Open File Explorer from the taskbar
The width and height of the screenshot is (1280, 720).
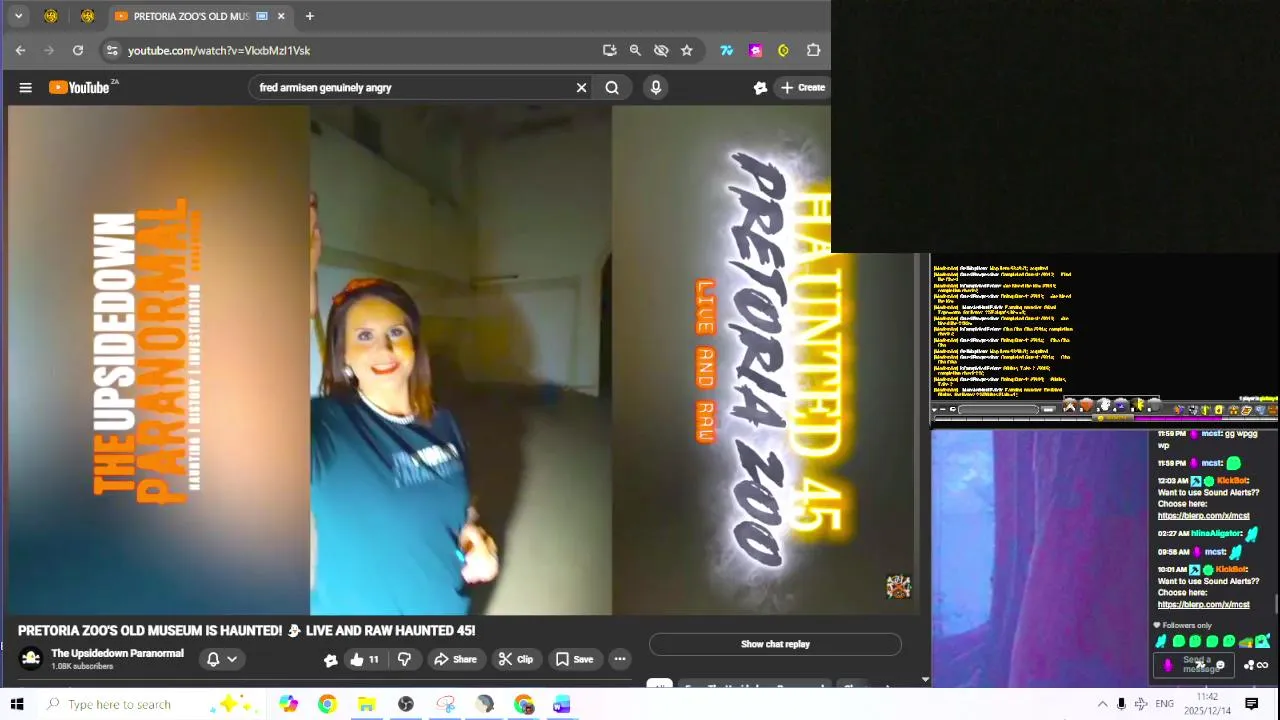[366, 704]
